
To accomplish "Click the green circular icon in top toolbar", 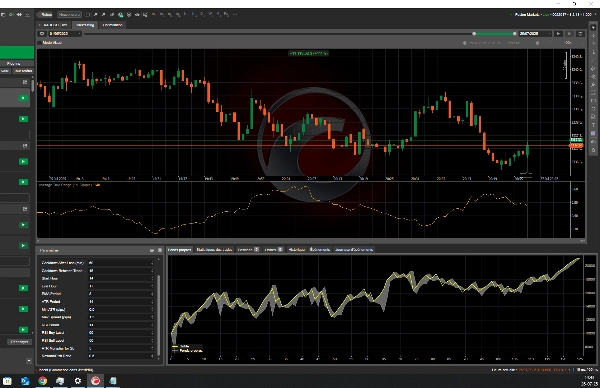I will pyautogui.click(x=121, y=15).
